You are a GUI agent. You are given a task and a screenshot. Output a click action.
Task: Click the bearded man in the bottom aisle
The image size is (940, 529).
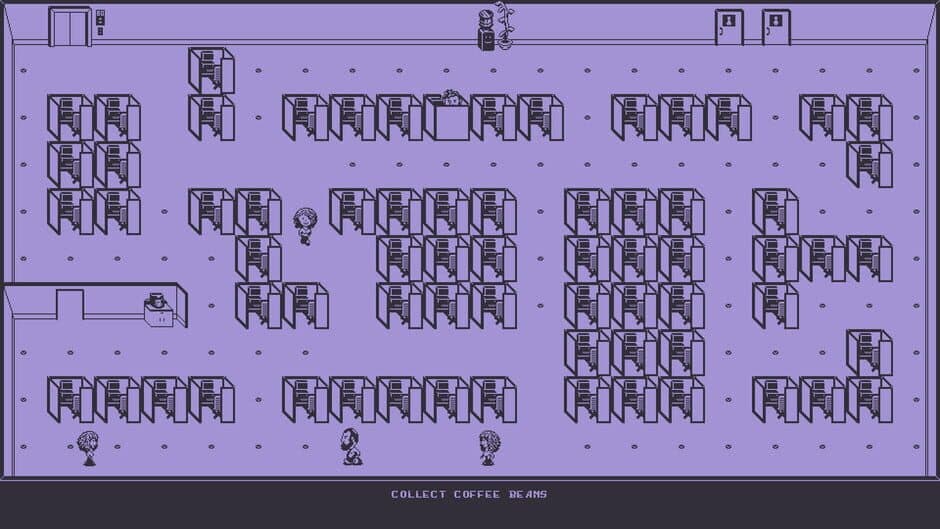(x=351, y=446)
